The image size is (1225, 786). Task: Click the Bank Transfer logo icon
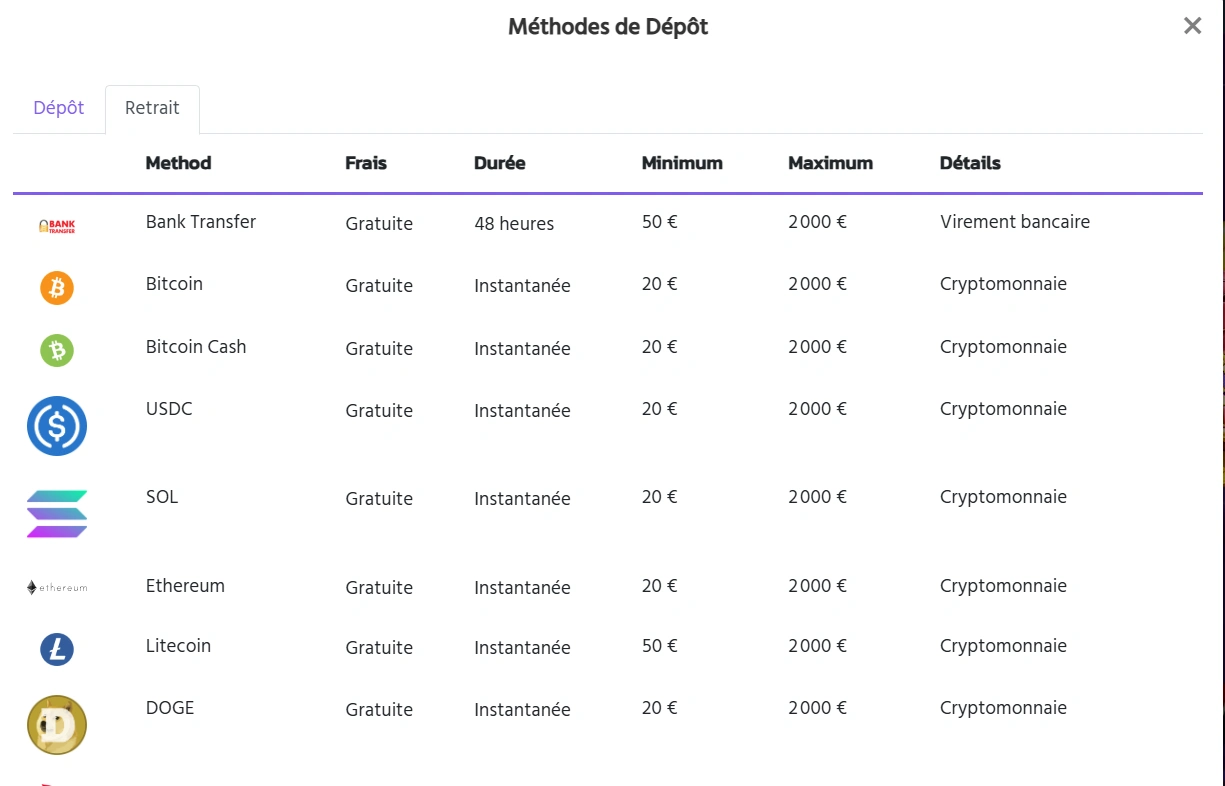pos(57,227)
